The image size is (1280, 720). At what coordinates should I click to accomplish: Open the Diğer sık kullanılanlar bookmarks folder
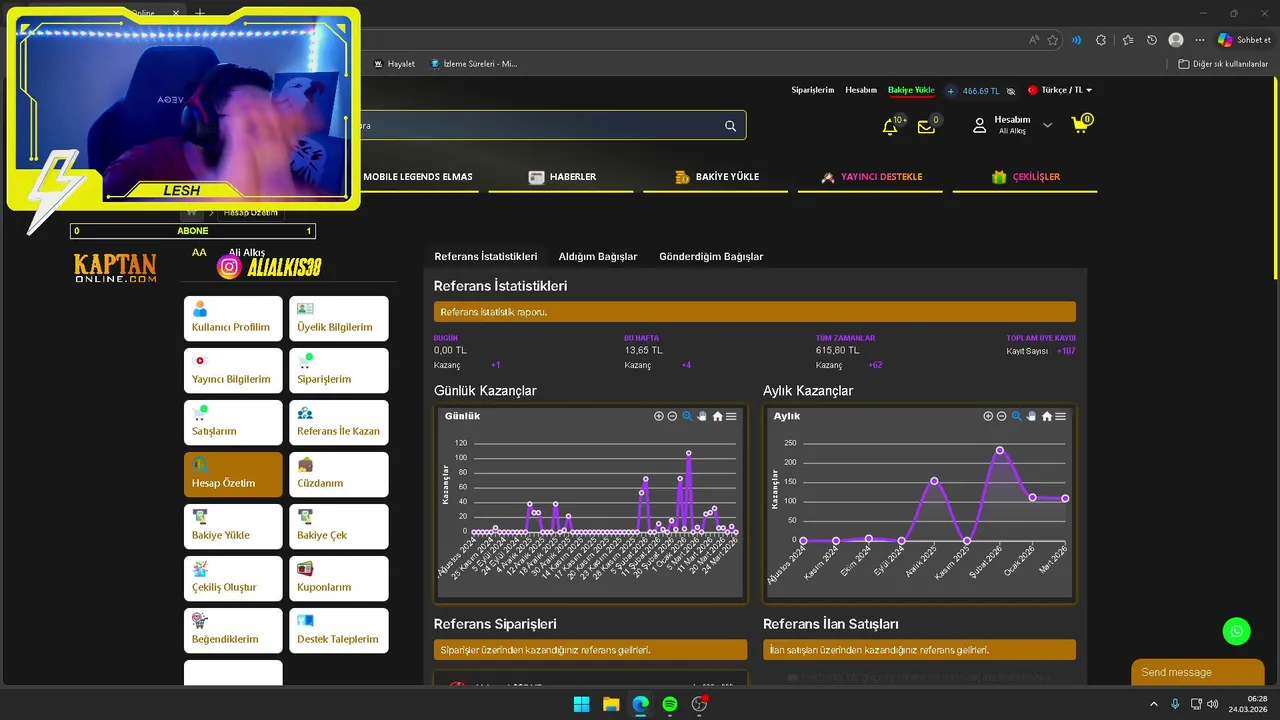(1223, 64)
